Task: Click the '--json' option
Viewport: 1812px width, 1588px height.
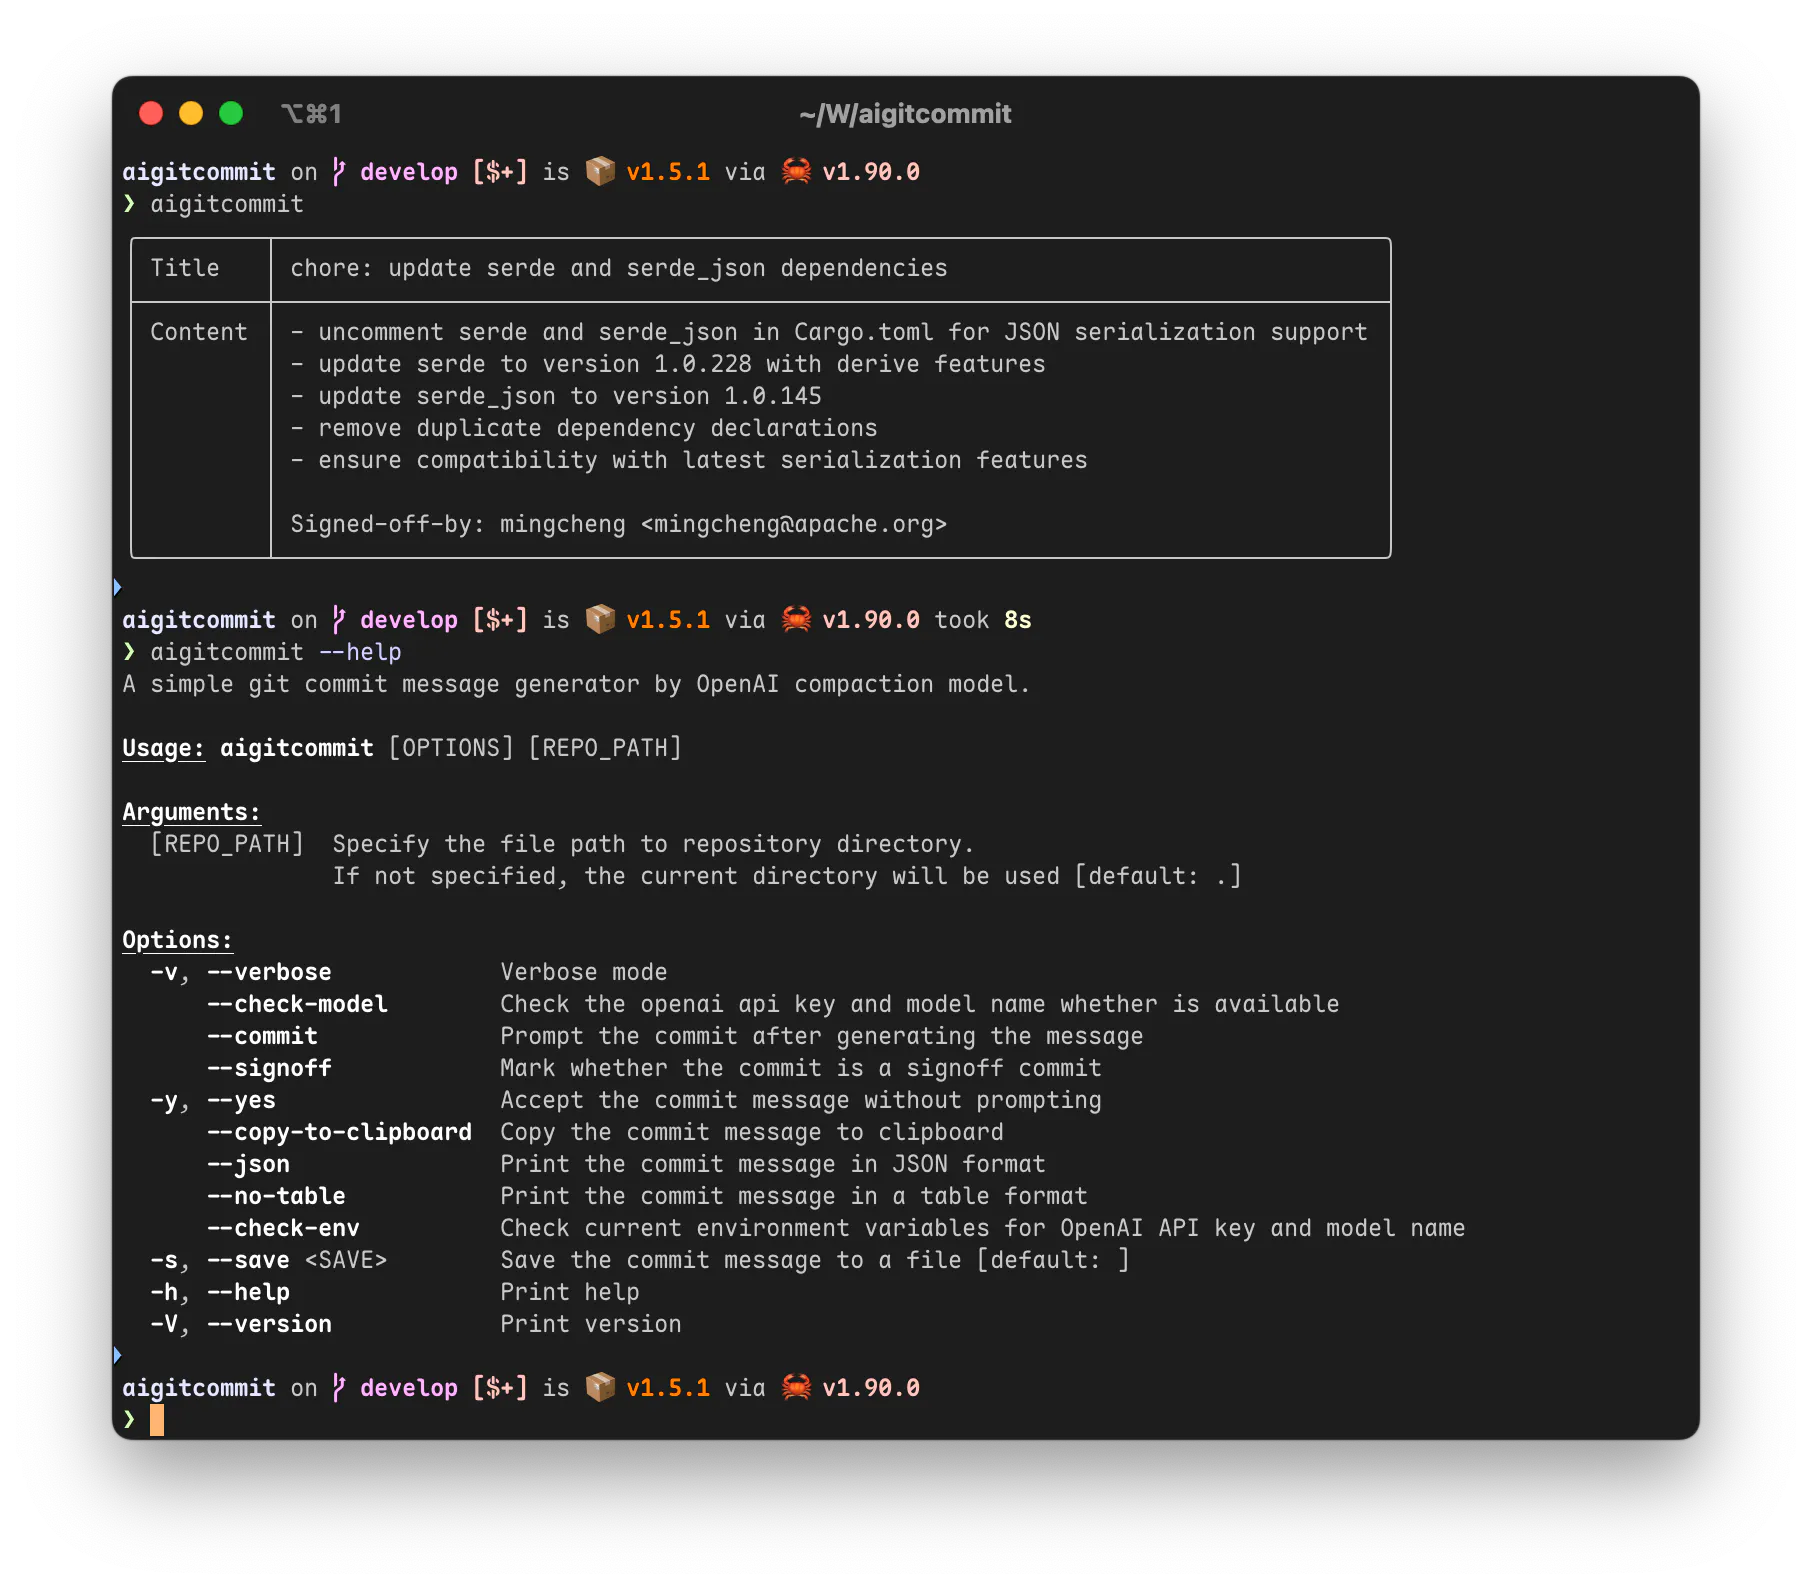Action: click(248, 1164)
